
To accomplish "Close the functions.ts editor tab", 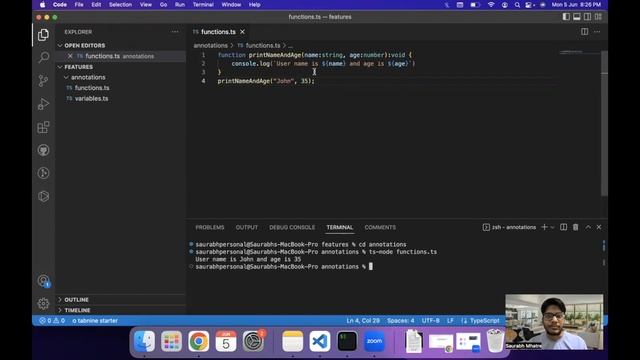I will pos(242,32).
